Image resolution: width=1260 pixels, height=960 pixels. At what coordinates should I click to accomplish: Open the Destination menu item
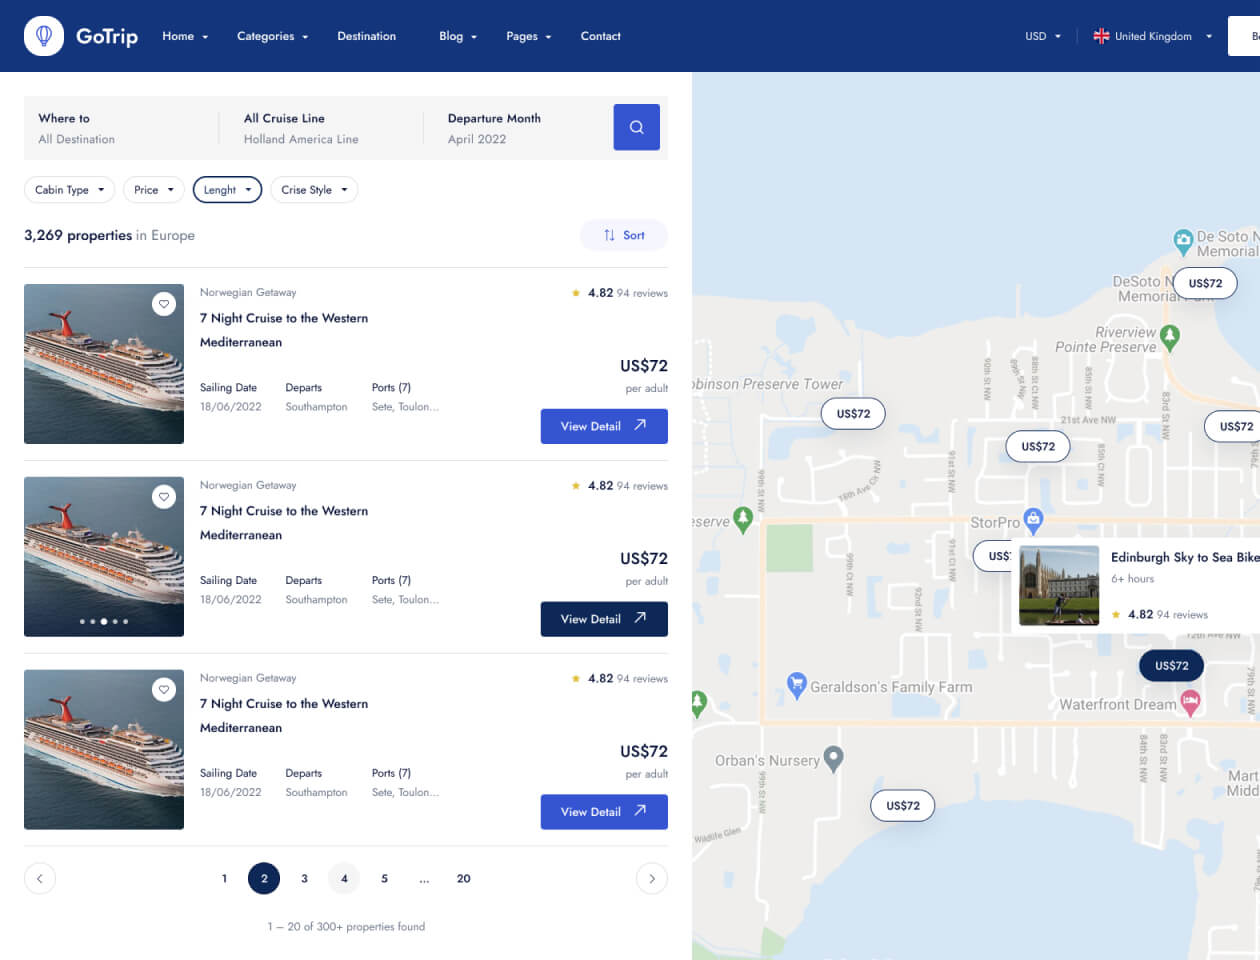(x=366, y=36)
